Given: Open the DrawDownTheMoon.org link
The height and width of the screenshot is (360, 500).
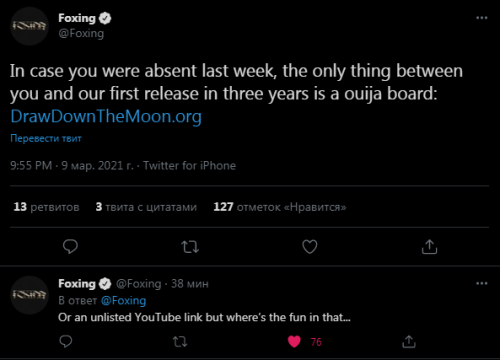Looking at the screenshot, I should coord(106,117).
